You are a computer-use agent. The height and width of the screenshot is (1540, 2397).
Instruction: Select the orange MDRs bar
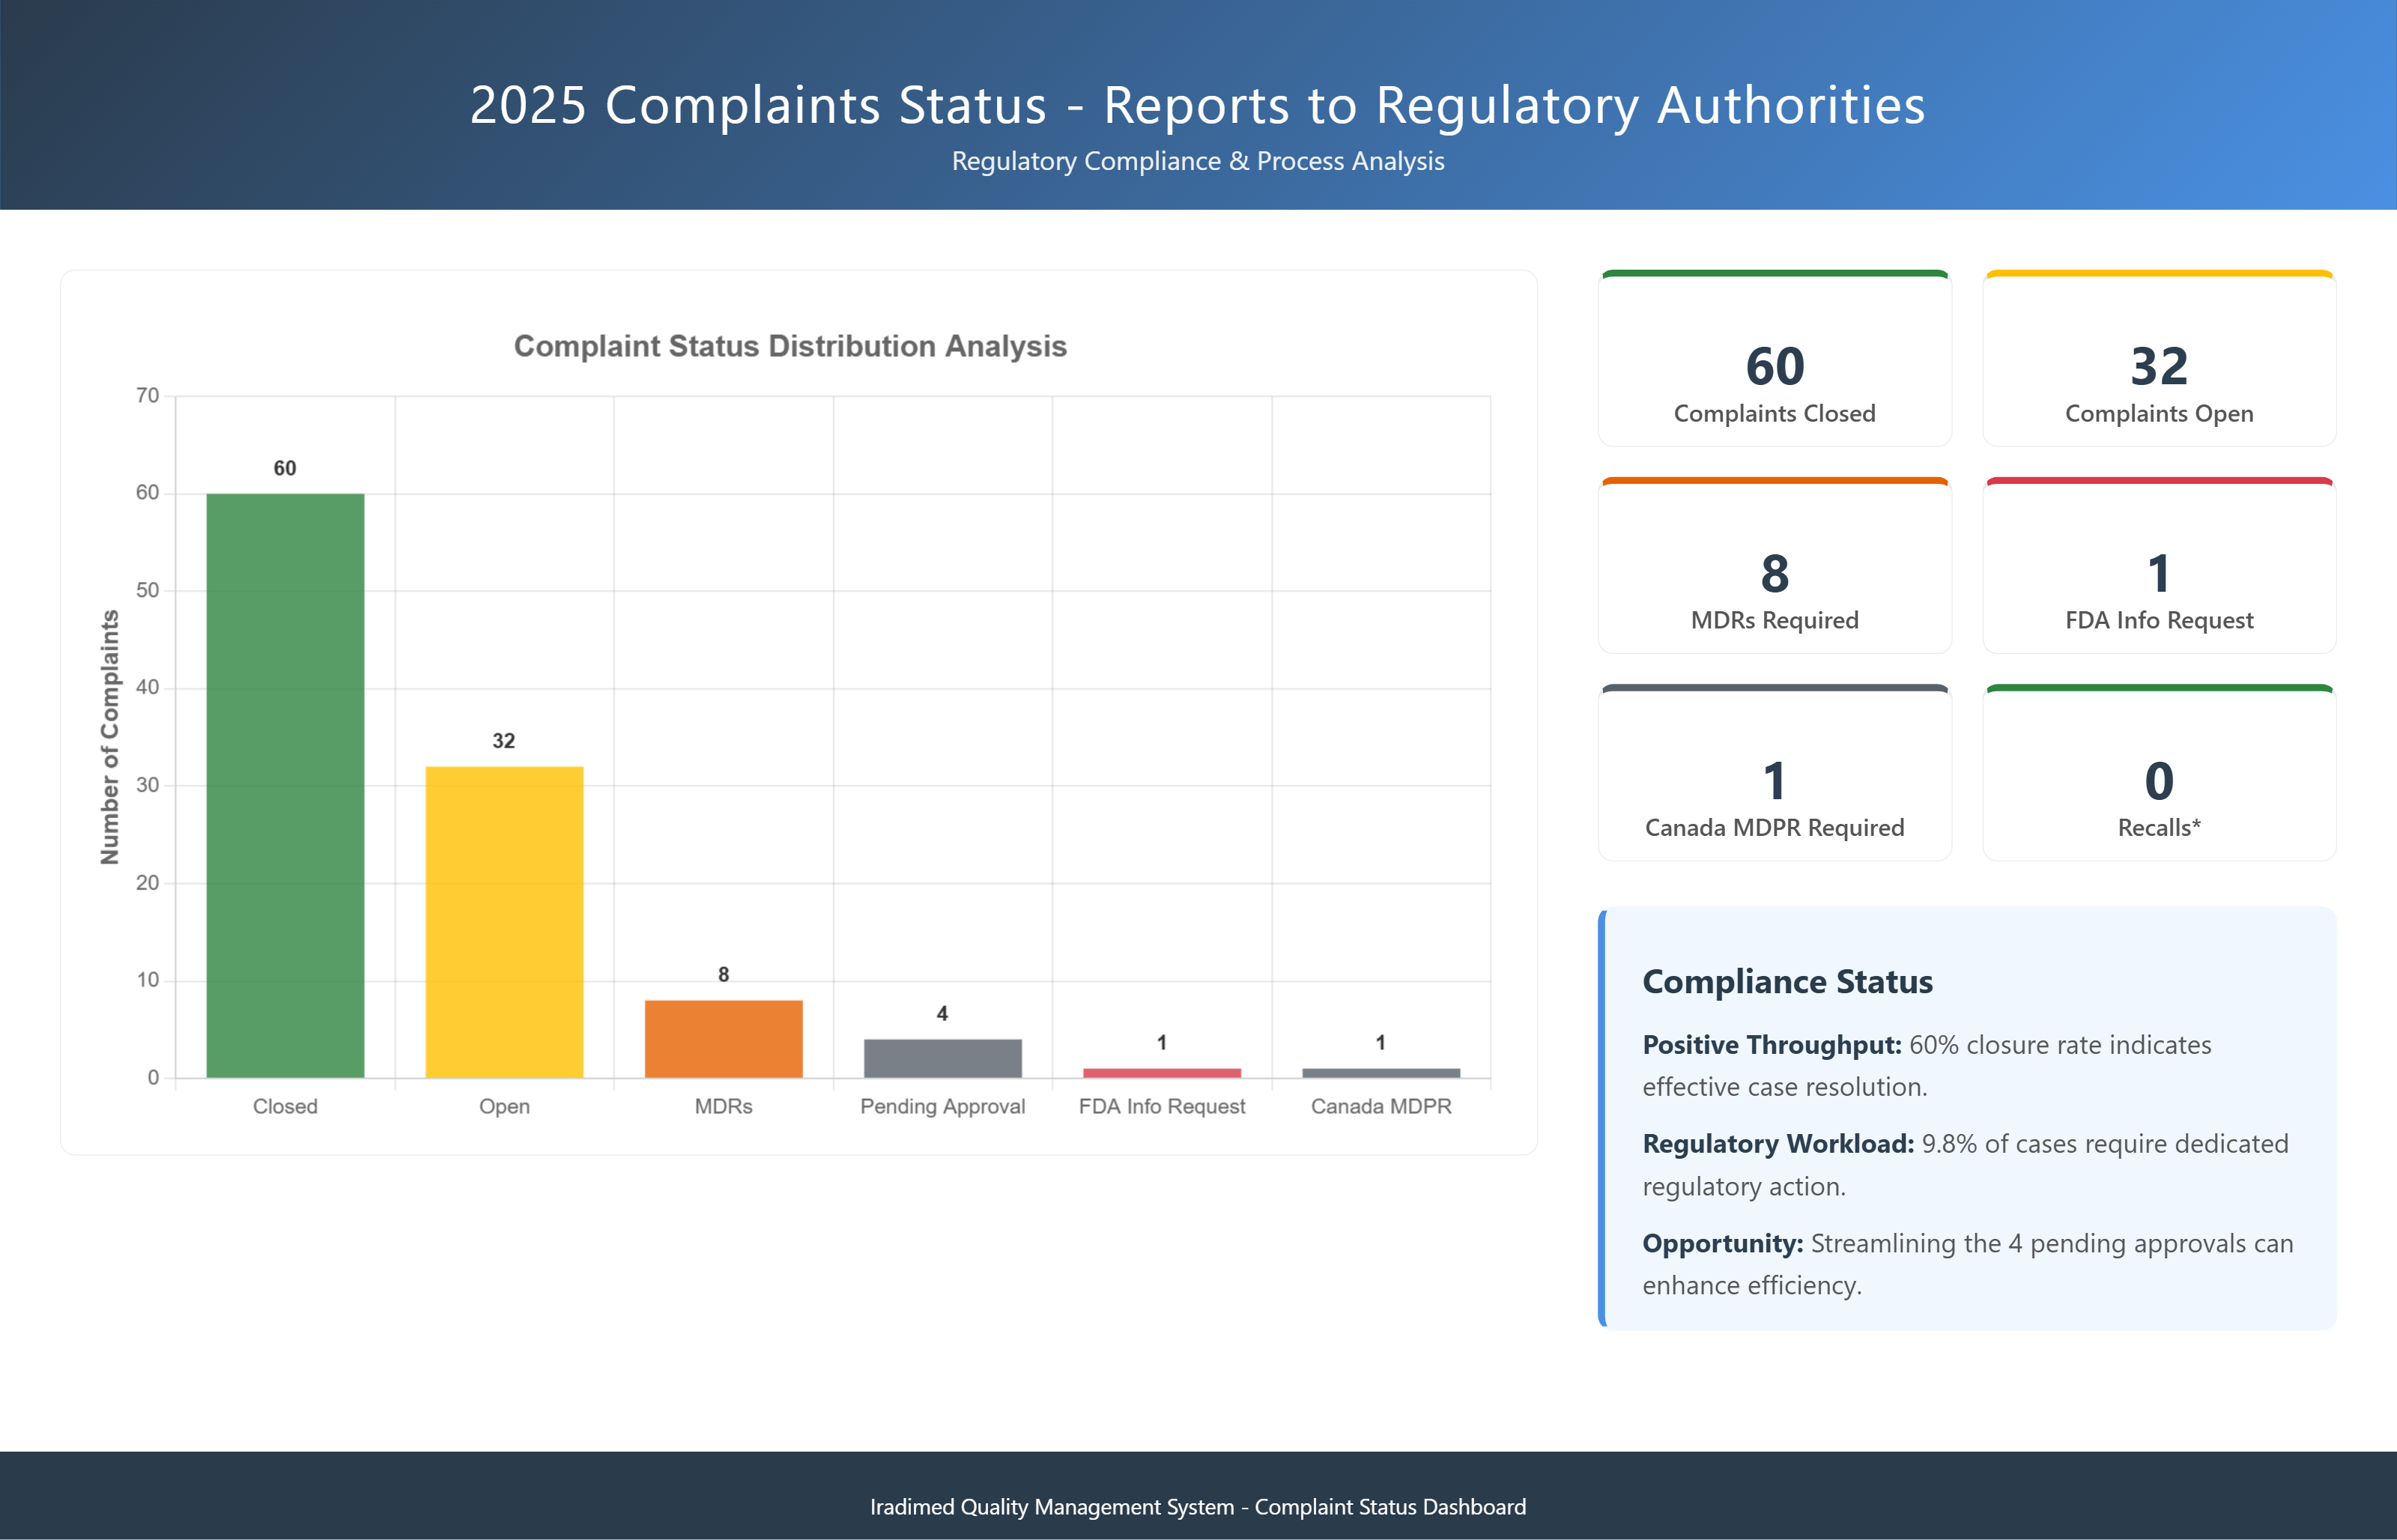click(723, 1038)
